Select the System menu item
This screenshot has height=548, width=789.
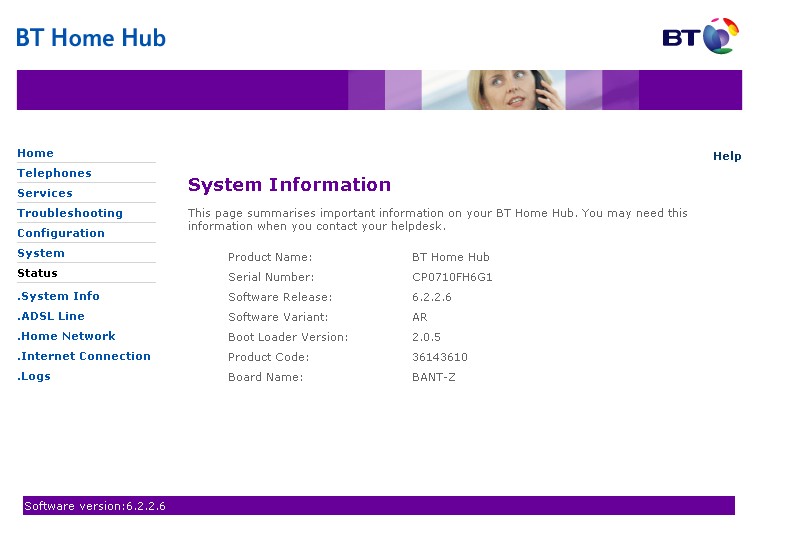point(41,253)
